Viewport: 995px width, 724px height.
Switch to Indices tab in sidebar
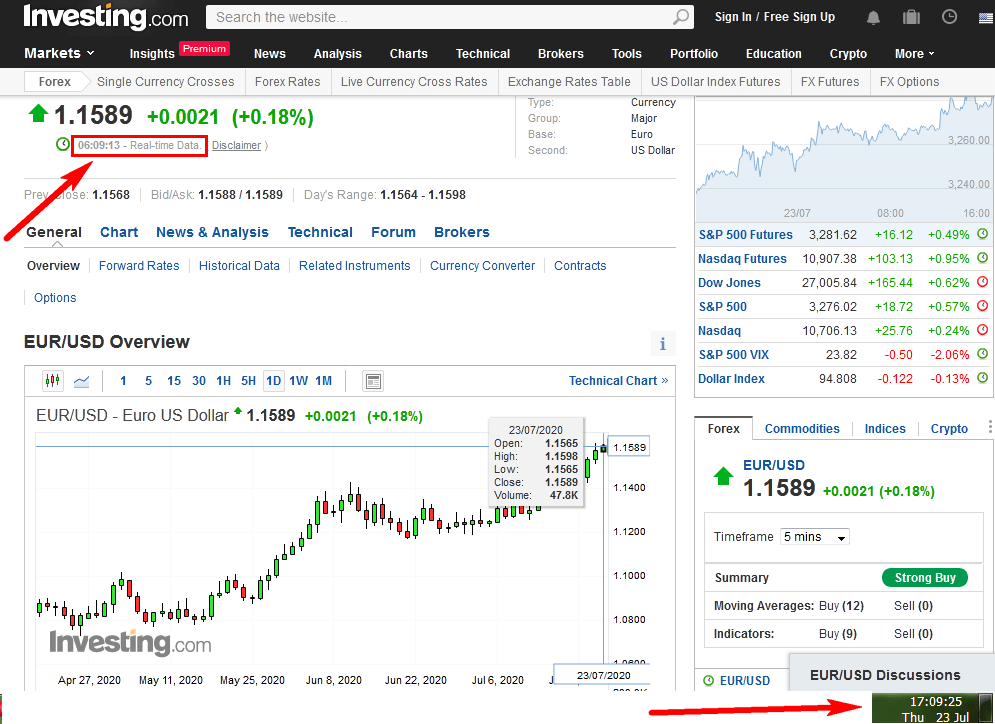[x=885, y=428]
